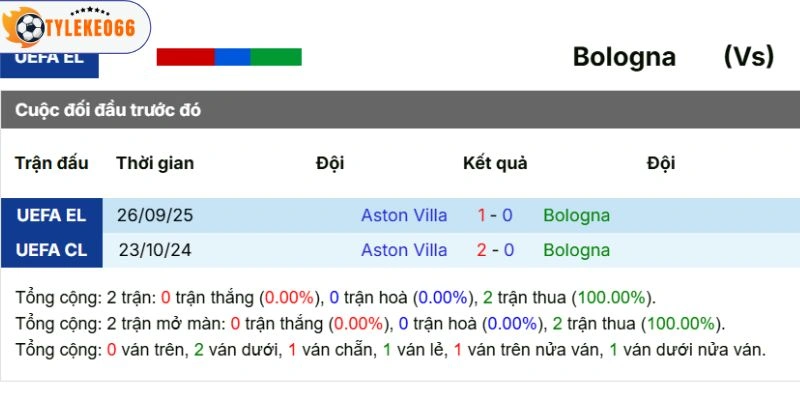Screen dimensions: 800x400
Task: Click the green segment of the color bar
Action: (275, 57)
